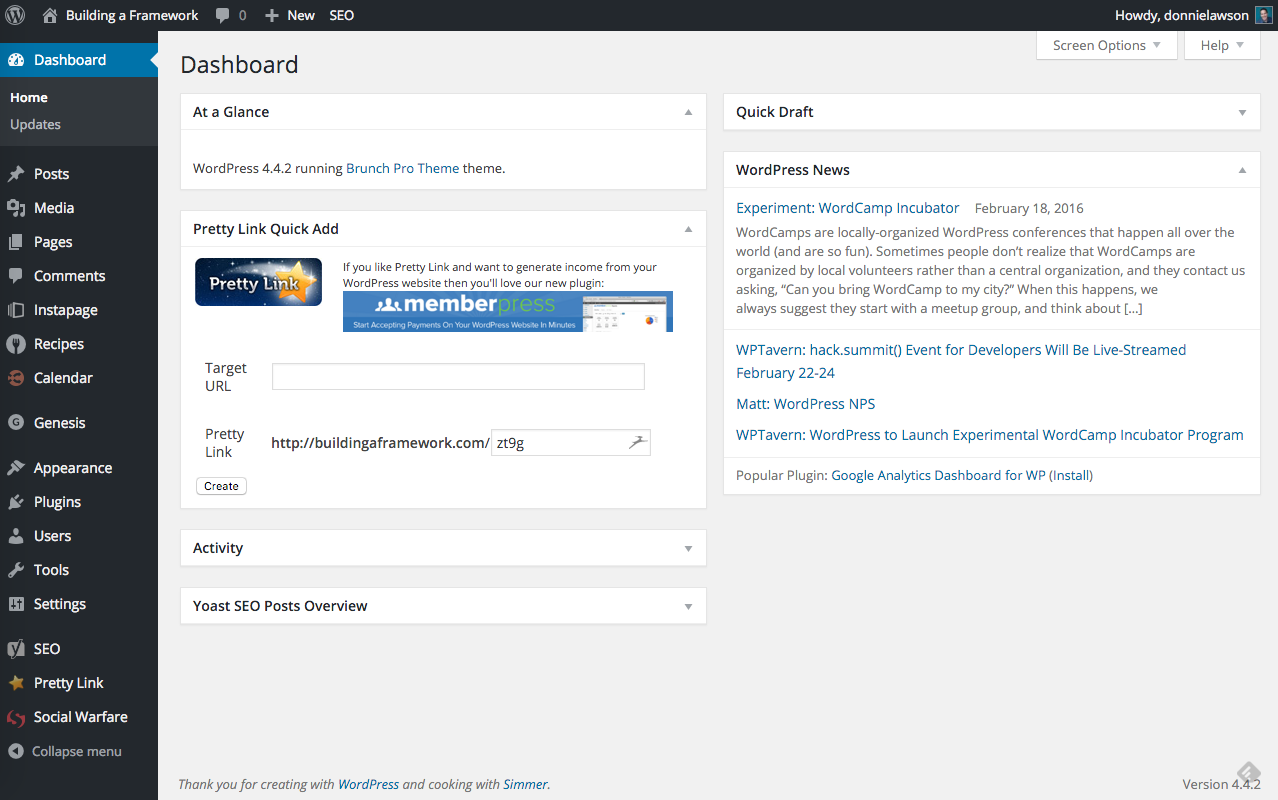The image size is (1278, 800).
Task: Expand the Quick Draft panel
Action: coord(1242,112)
